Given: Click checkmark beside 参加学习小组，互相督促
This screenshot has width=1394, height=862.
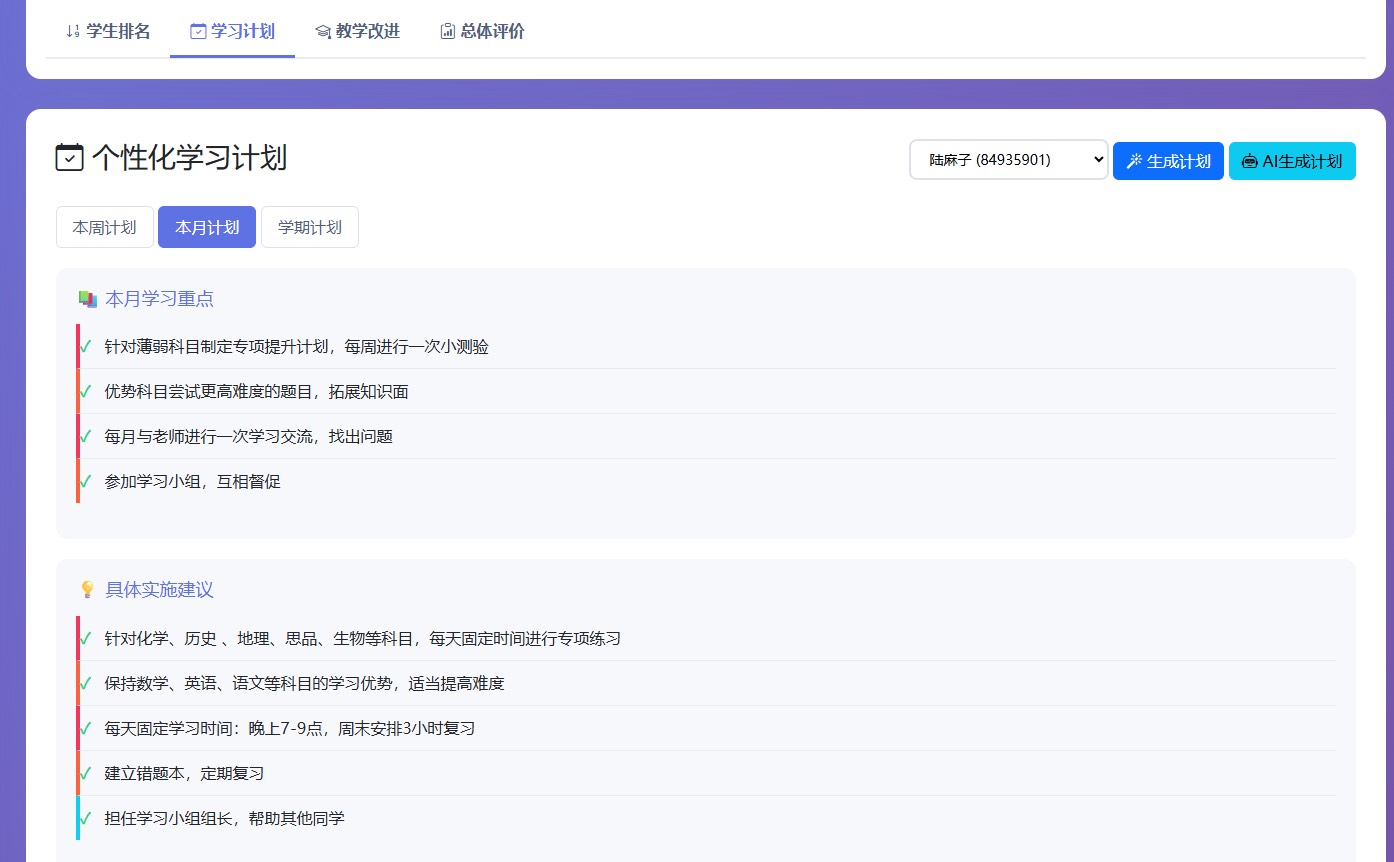Looking at the screenshot, I should 86,482.
